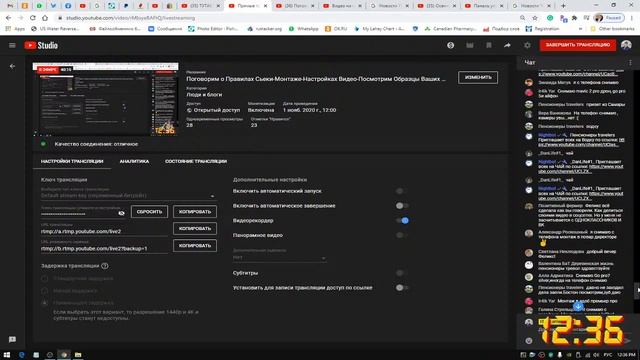This screenshot has width=640, height=360.
Task: Go back with the Studio left arrow
Action: pos(12,66)
